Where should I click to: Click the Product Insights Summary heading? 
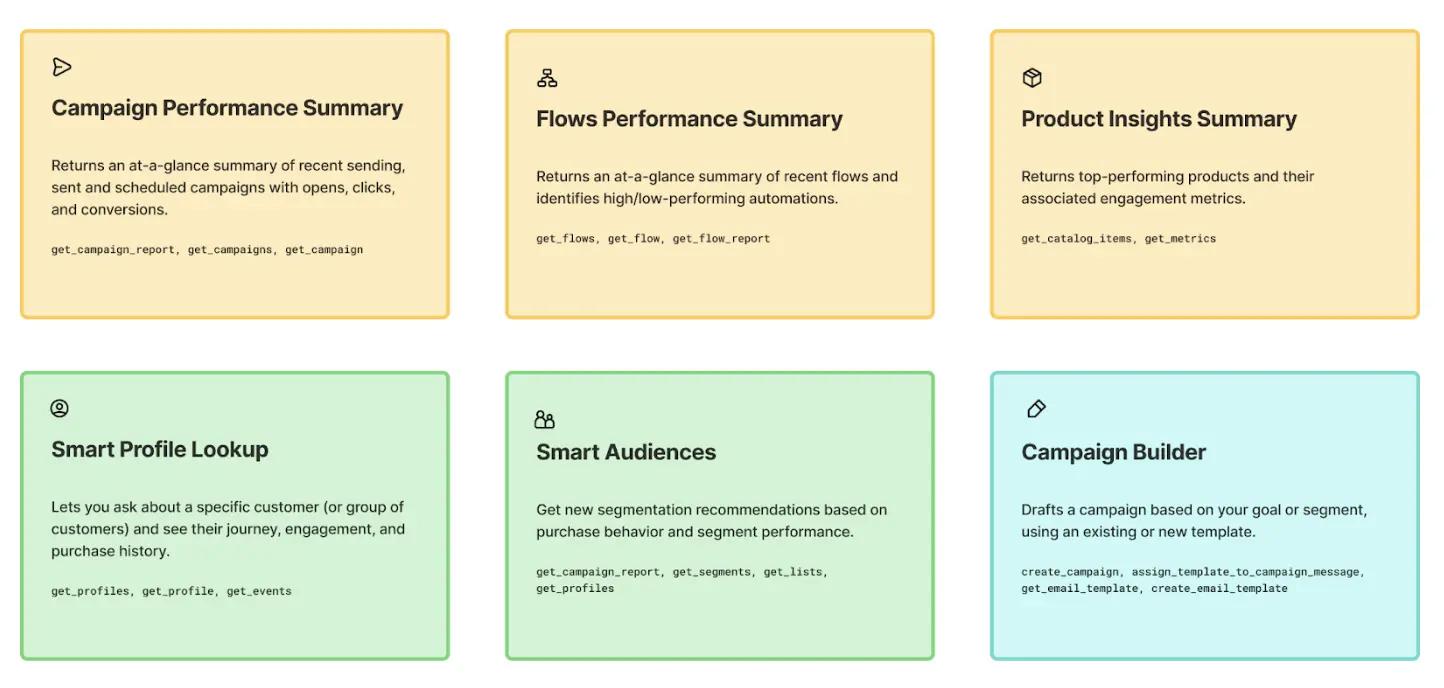1158,118
